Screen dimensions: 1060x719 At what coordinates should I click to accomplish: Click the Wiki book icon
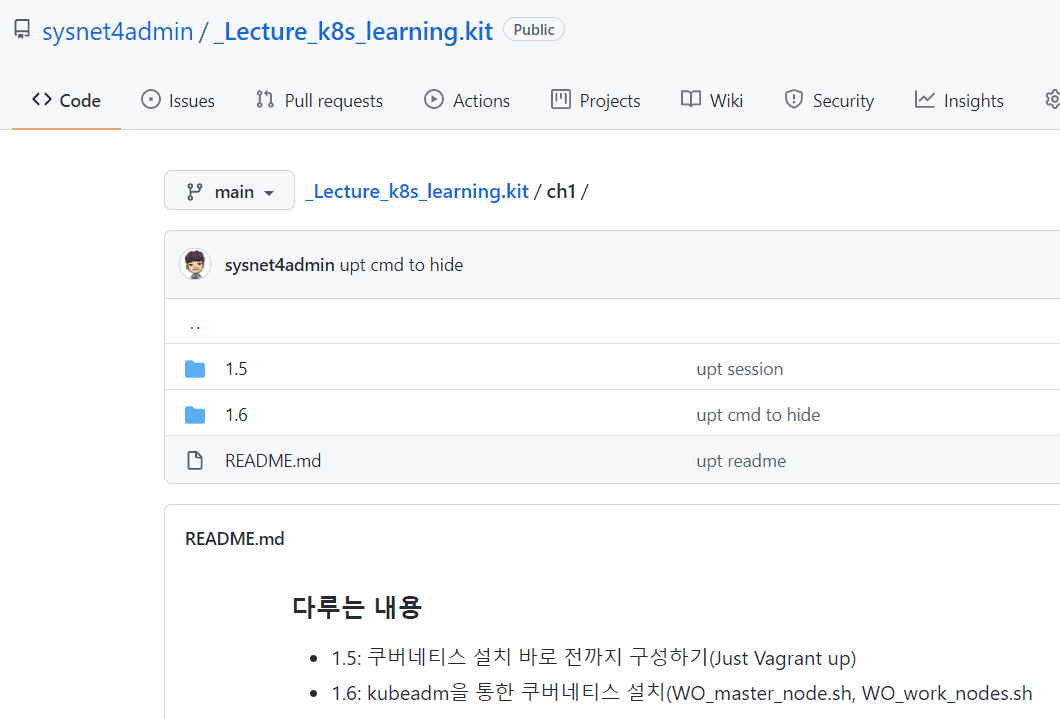[x=691, y=99]
